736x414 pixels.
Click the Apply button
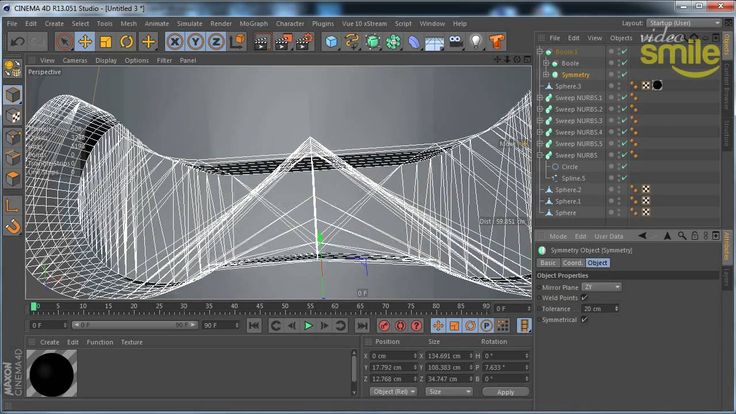tap(505, 392)
